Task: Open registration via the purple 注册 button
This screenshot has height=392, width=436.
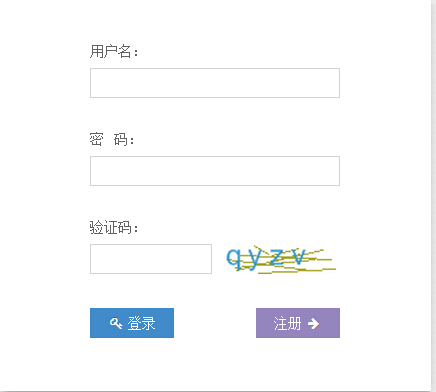Action: click(x=298, y=323)
